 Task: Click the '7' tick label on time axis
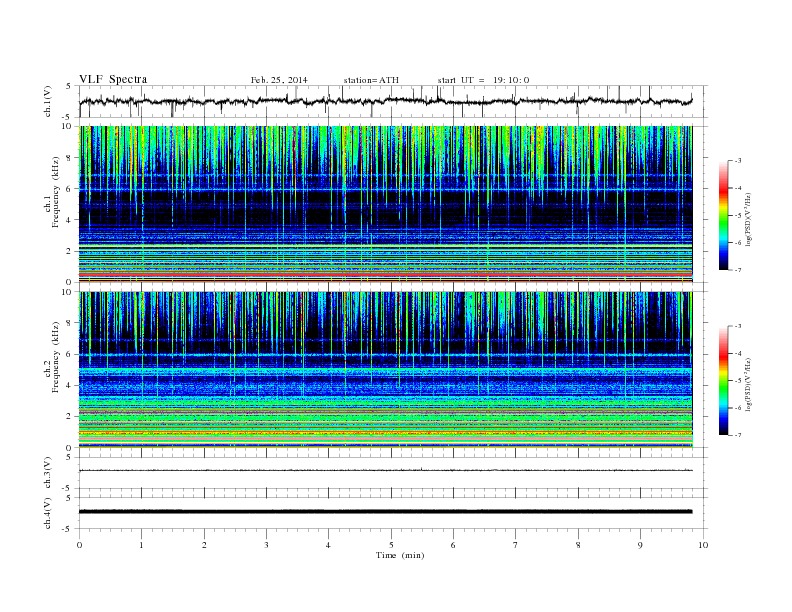coord(516,545)
